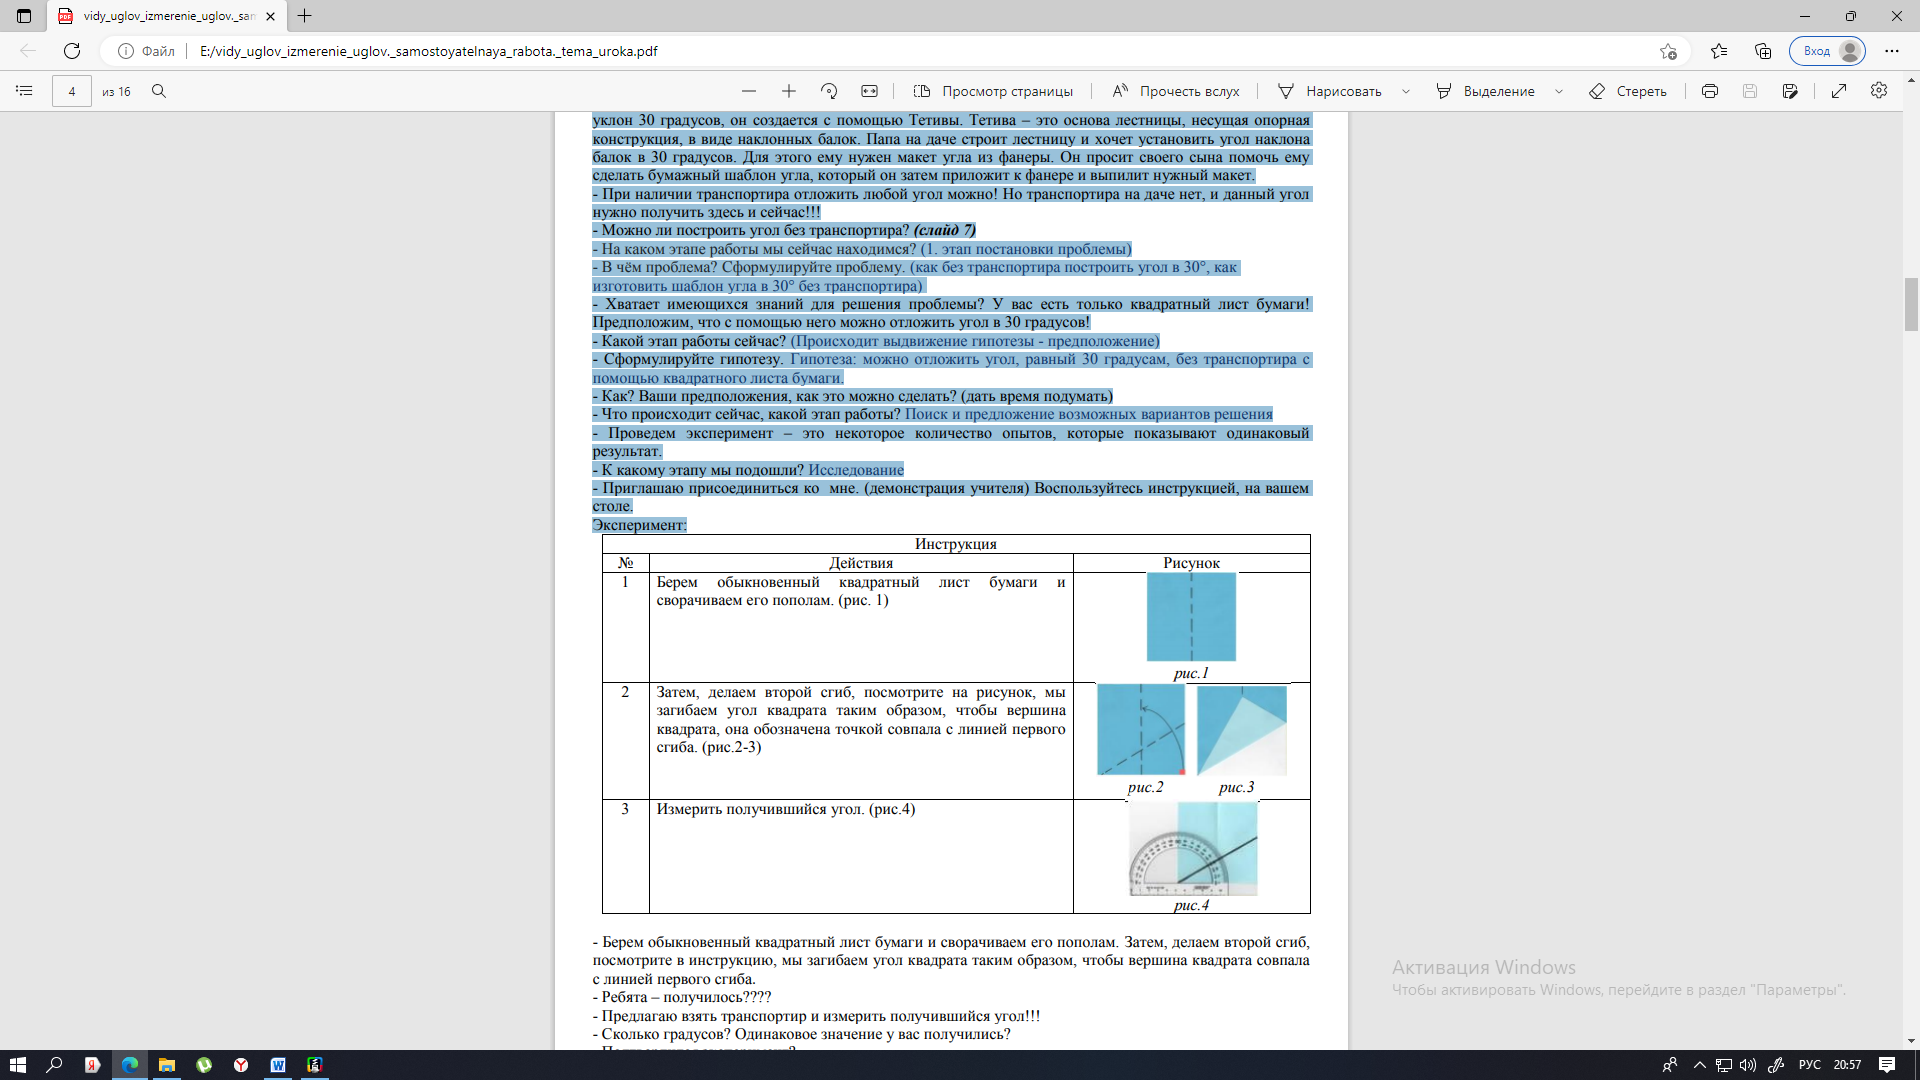The height and width of the screenshot is (1080, 1920).
Task: Open Просмотр страницы view options
Action: pyautogui.click(x=993, y=91)
